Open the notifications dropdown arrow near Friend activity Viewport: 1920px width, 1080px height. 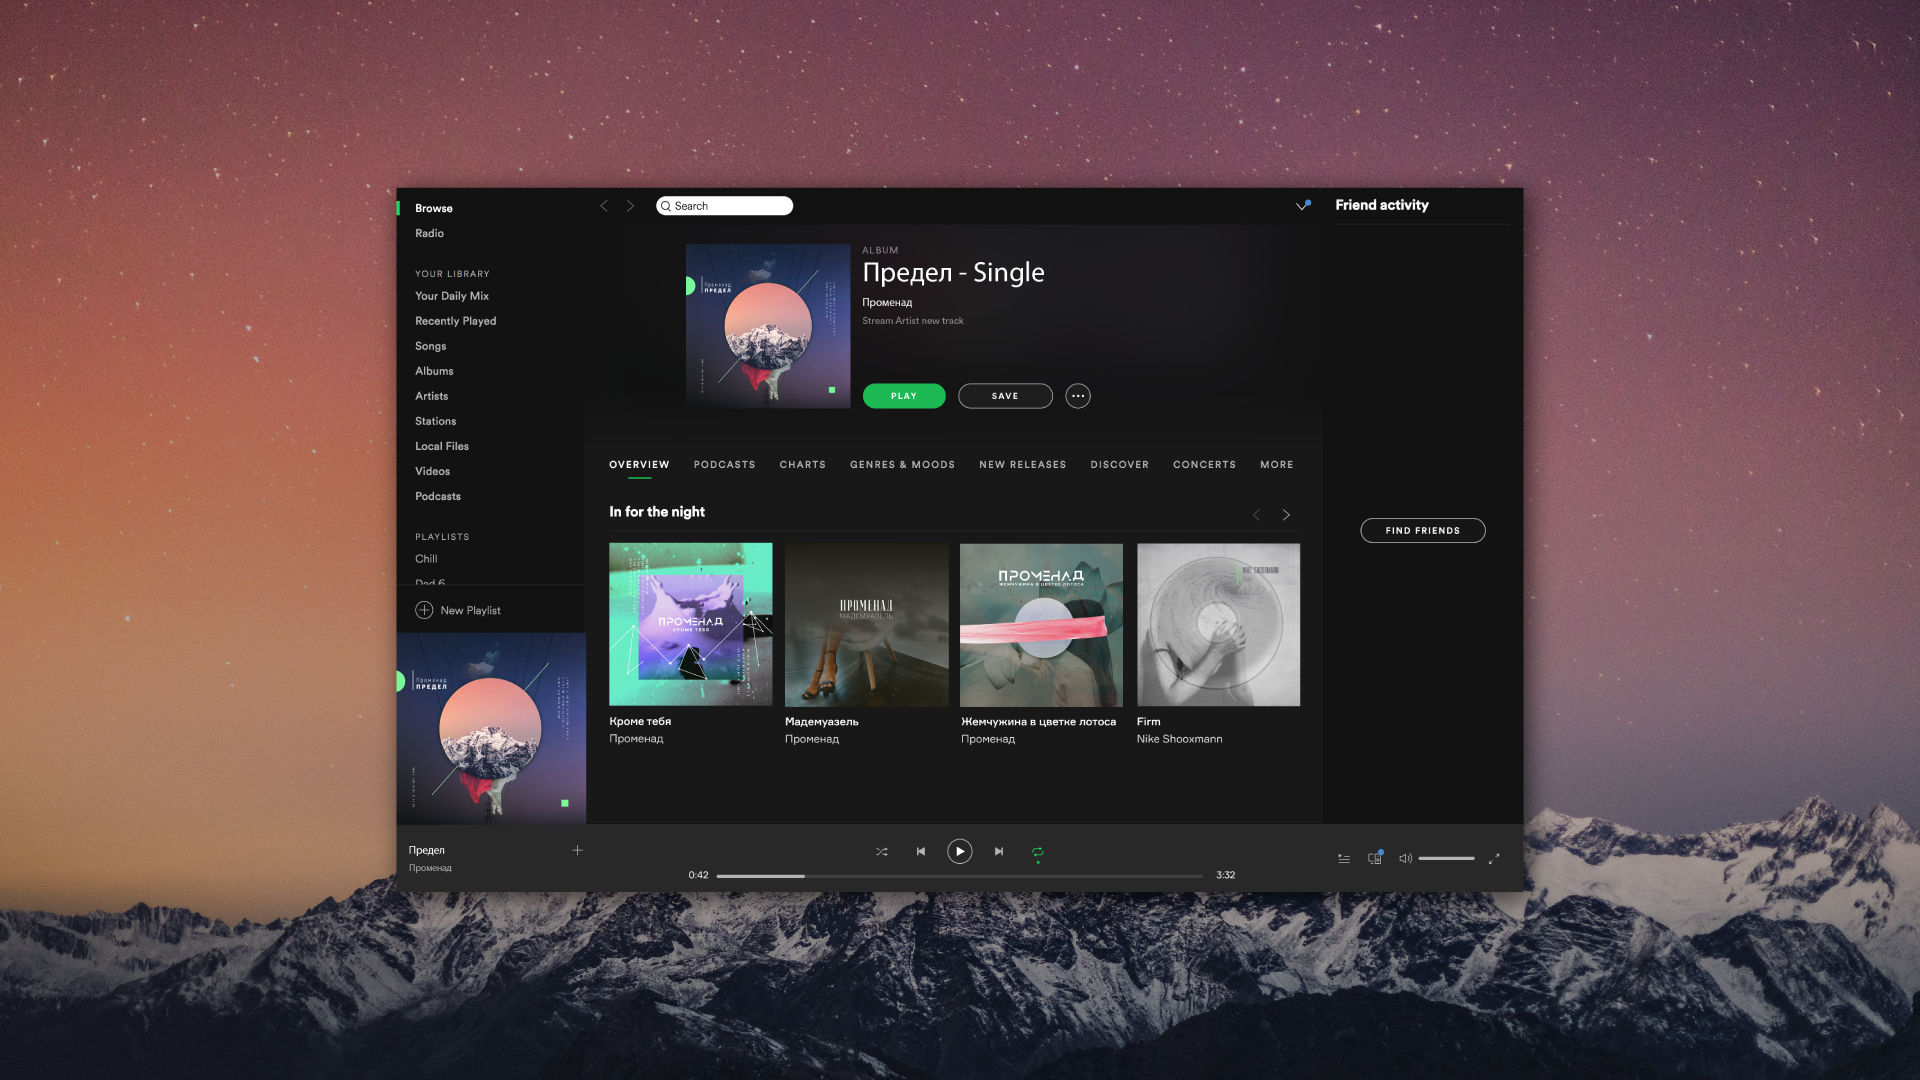[x=1302, y=206]
